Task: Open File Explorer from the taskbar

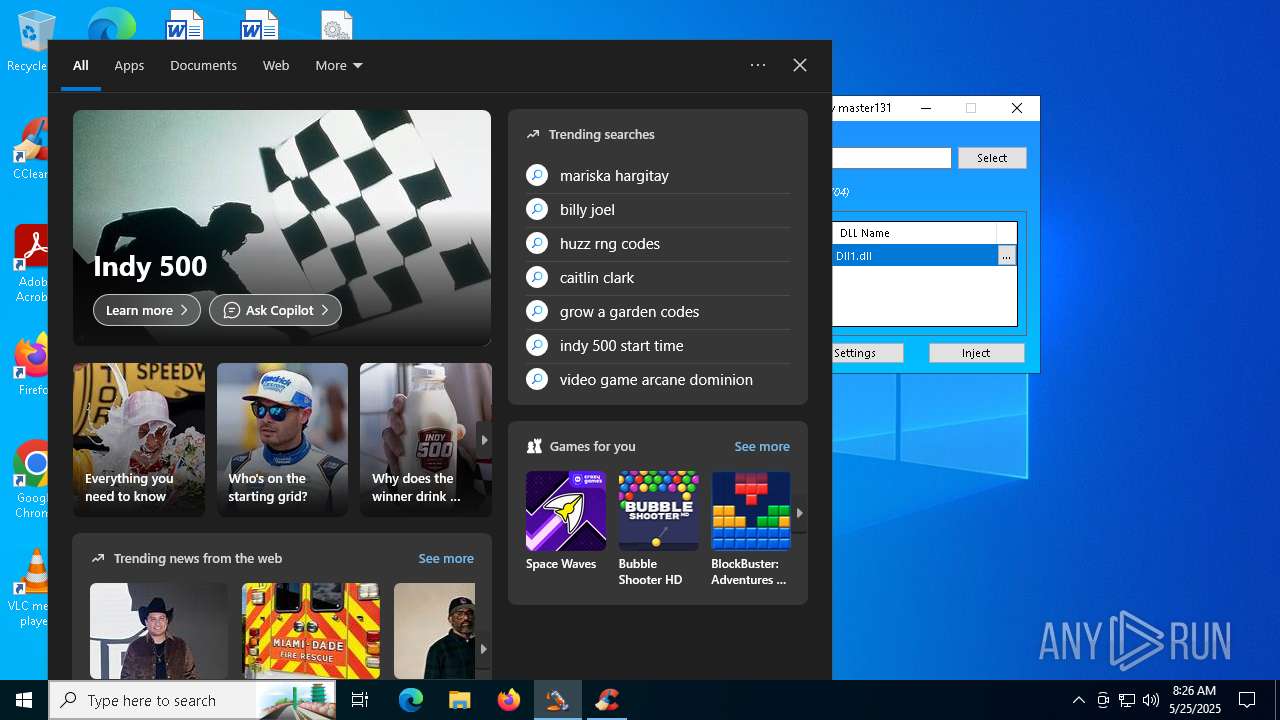Action: 459,700
